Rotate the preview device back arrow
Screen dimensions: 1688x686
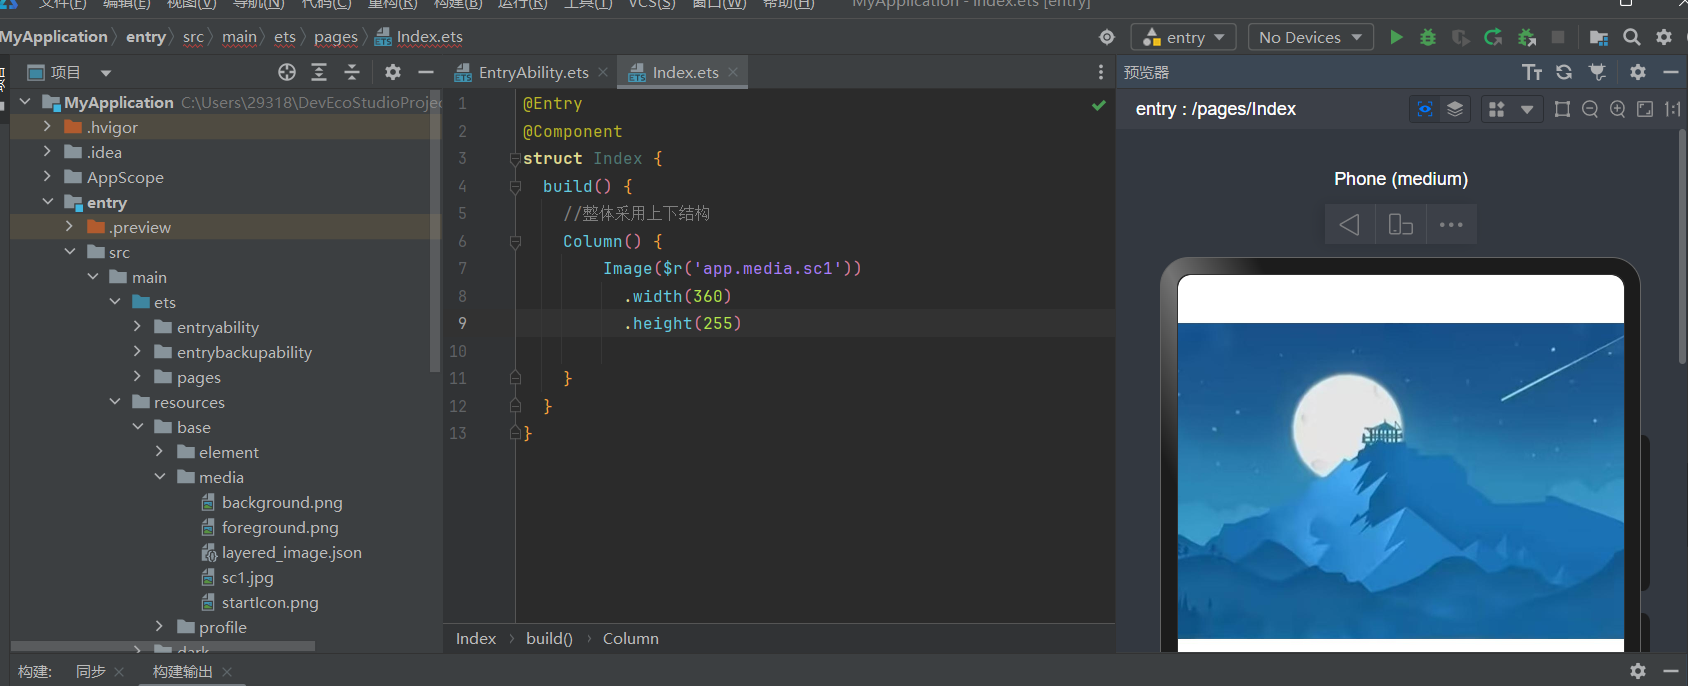point(1349,225)
